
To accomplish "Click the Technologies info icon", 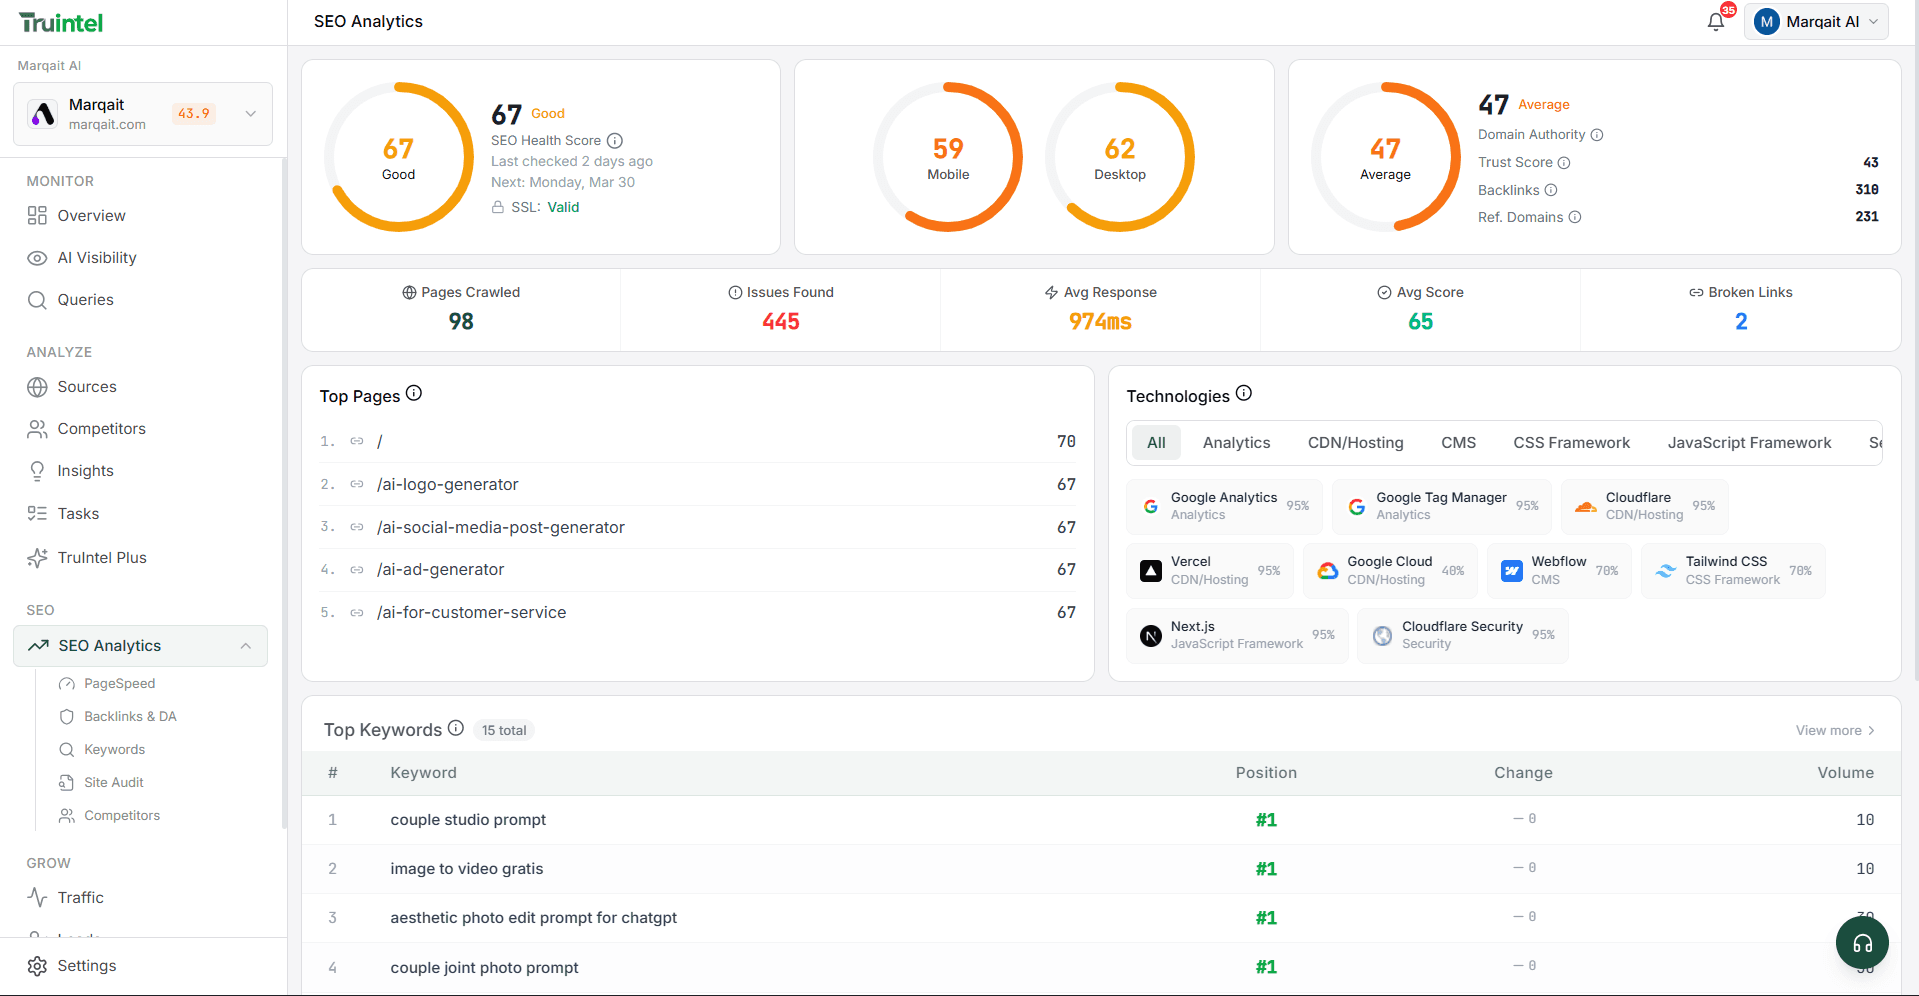I will (x=1244, y=394).
